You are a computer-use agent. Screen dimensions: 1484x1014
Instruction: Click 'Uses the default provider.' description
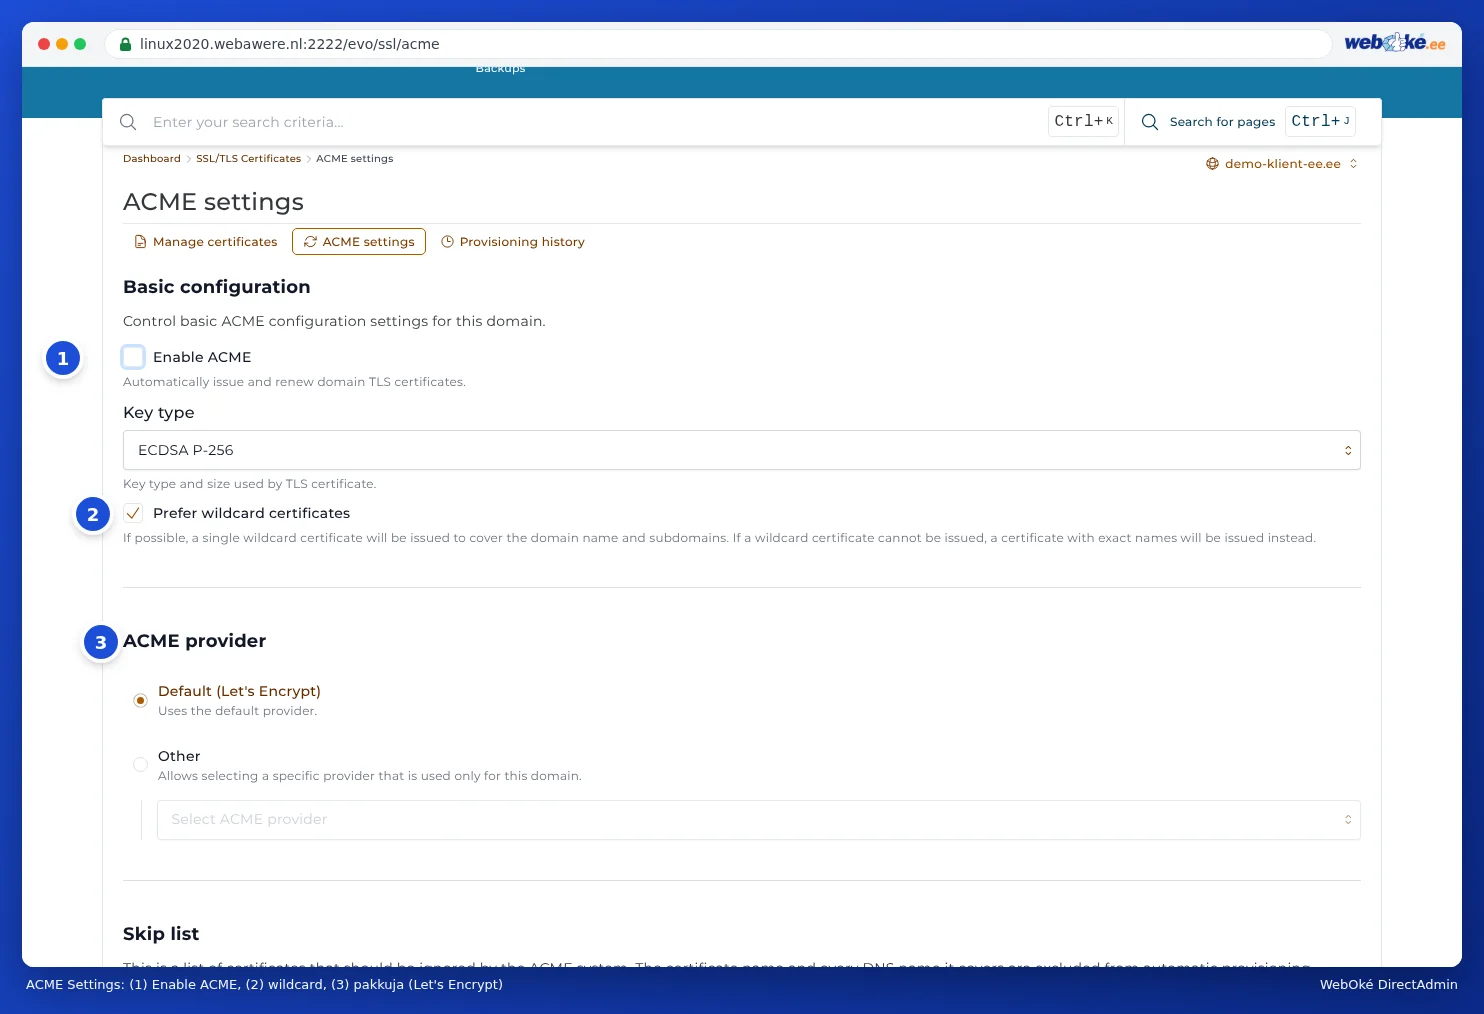pos(238,711)
